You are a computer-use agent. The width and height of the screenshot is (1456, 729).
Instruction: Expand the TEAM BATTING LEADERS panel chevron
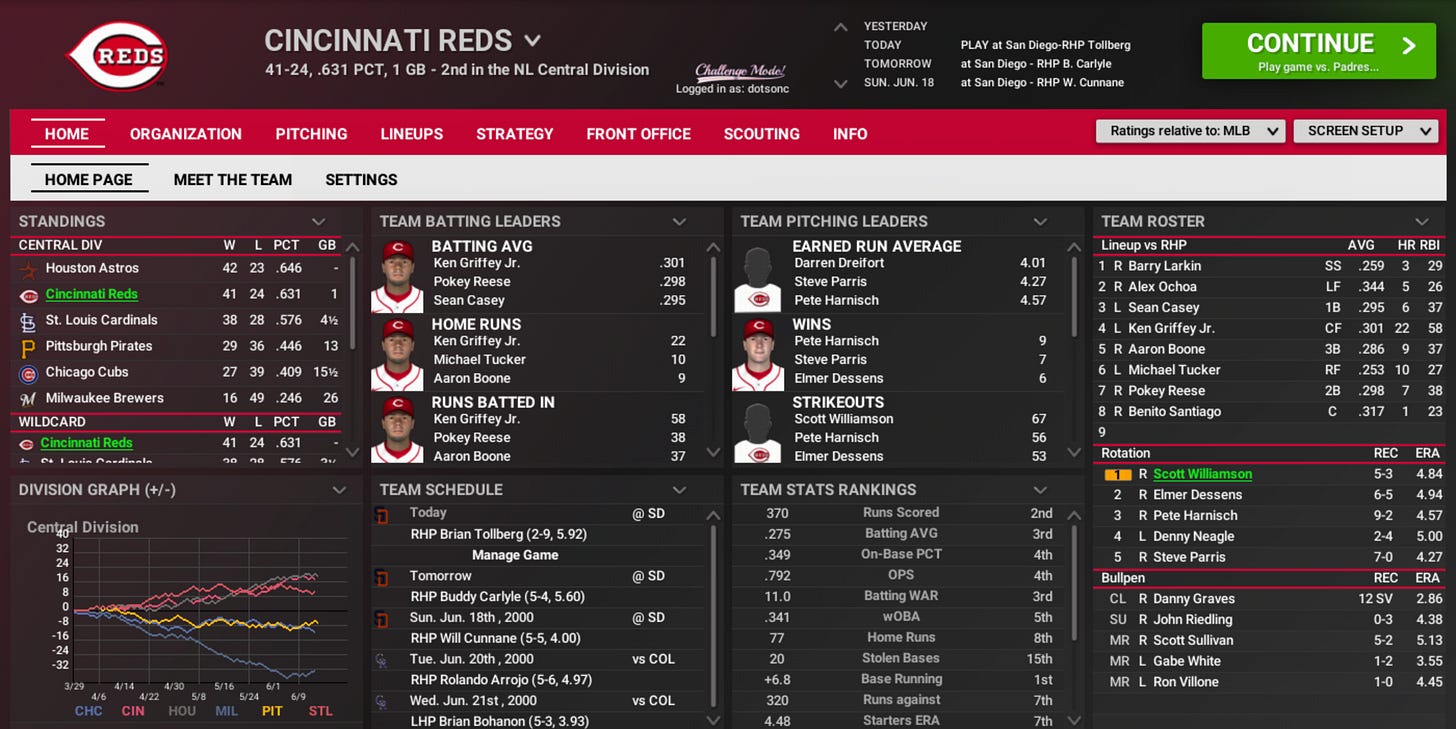[x=680, y=222]
